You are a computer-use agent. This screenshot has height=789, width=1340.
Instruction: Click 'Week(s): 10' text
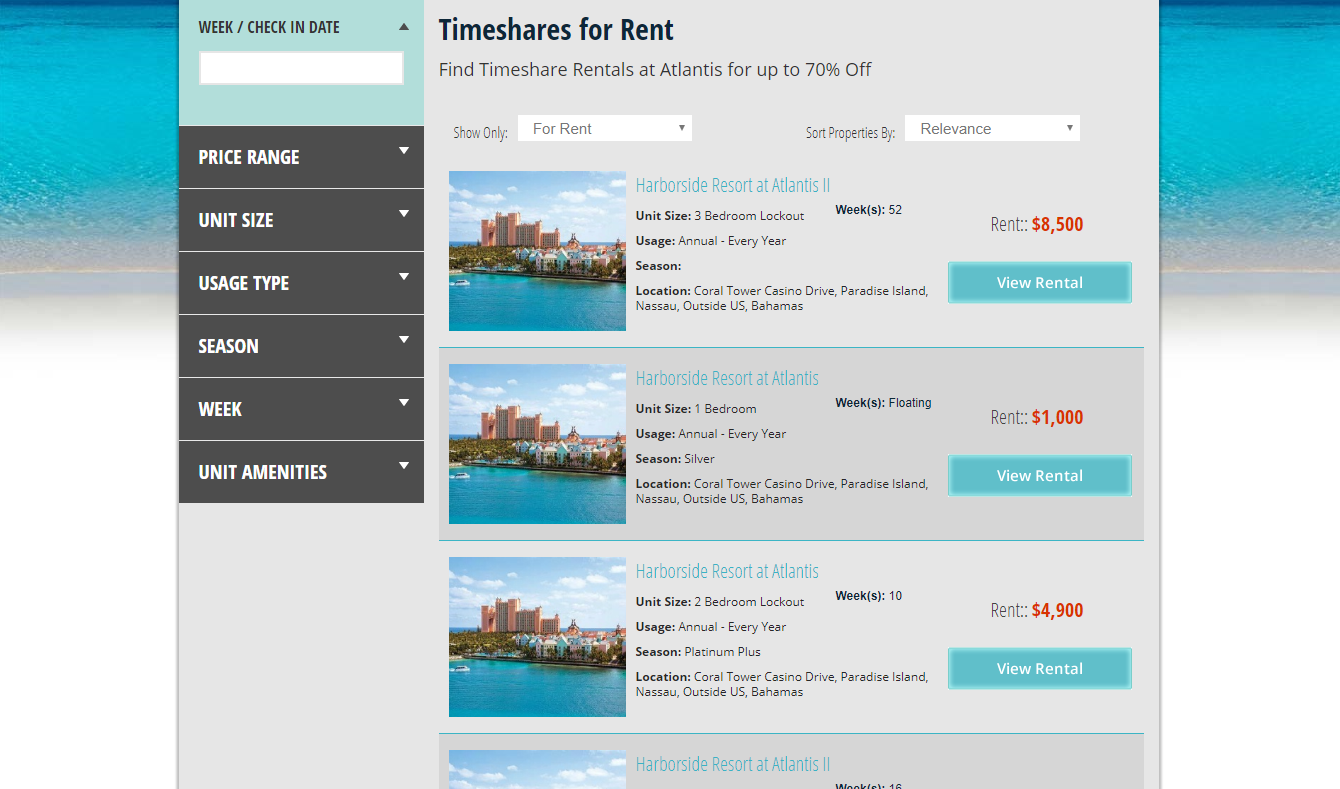pyautogui.click(x=868, y=596)
